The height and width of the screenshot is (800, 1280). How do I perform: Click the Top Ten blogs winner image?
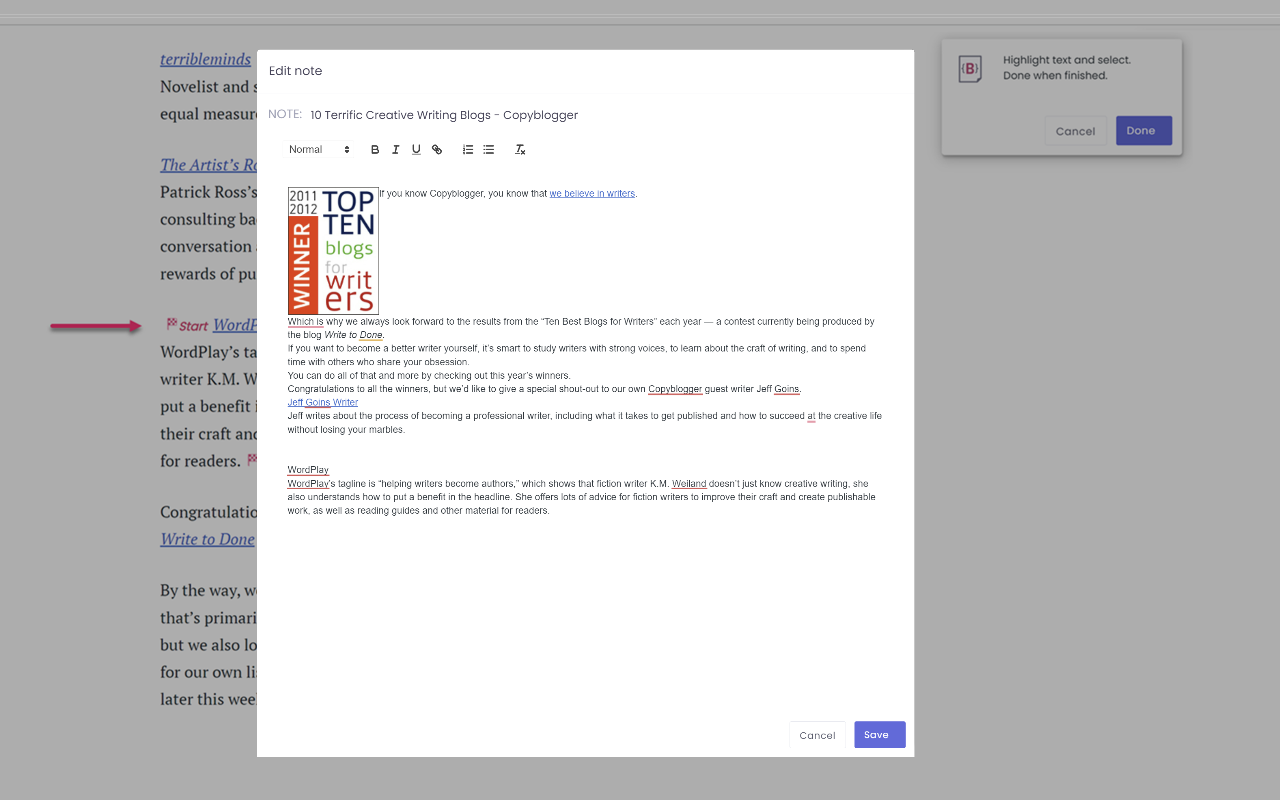coord(333,251)
